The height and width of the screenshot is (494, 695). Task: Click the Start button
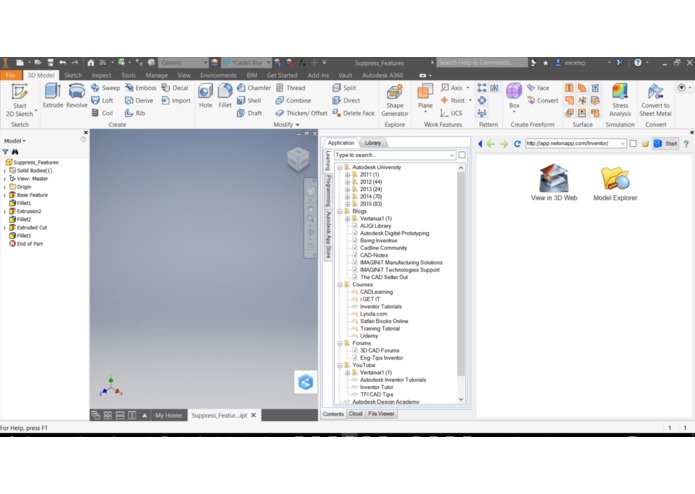pyautogui.click(x=666, y=144)
